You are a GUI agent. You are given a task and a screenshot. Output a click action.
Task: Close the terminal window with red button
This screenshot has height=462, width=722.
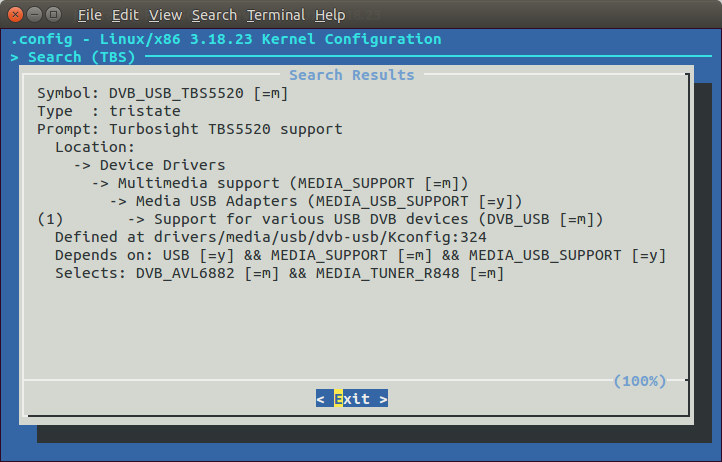[15, 15]
